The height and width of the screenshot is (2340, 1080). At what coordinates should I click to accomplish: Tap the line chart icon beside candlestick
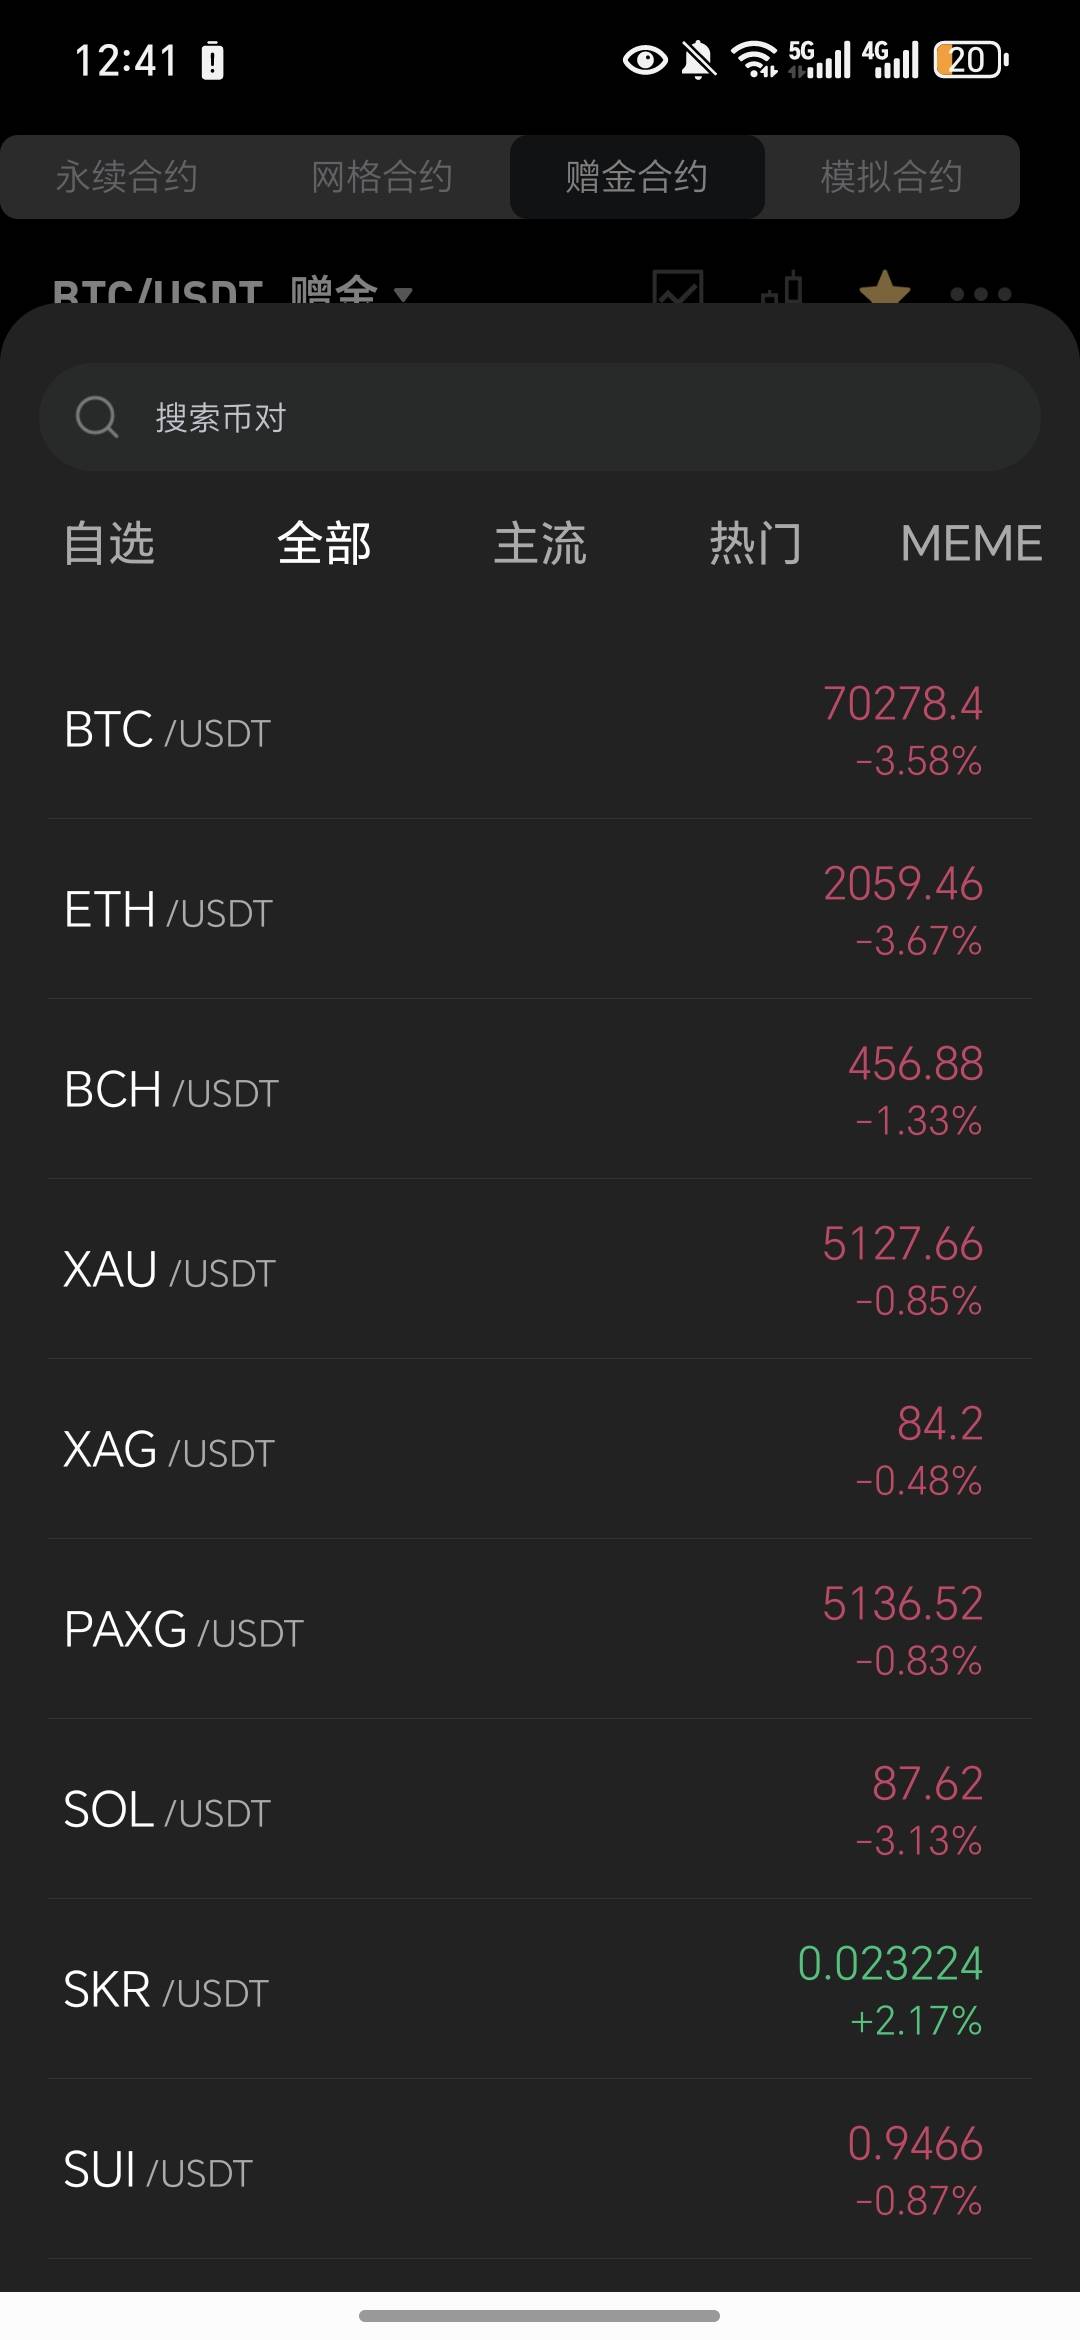coord(678,289)
